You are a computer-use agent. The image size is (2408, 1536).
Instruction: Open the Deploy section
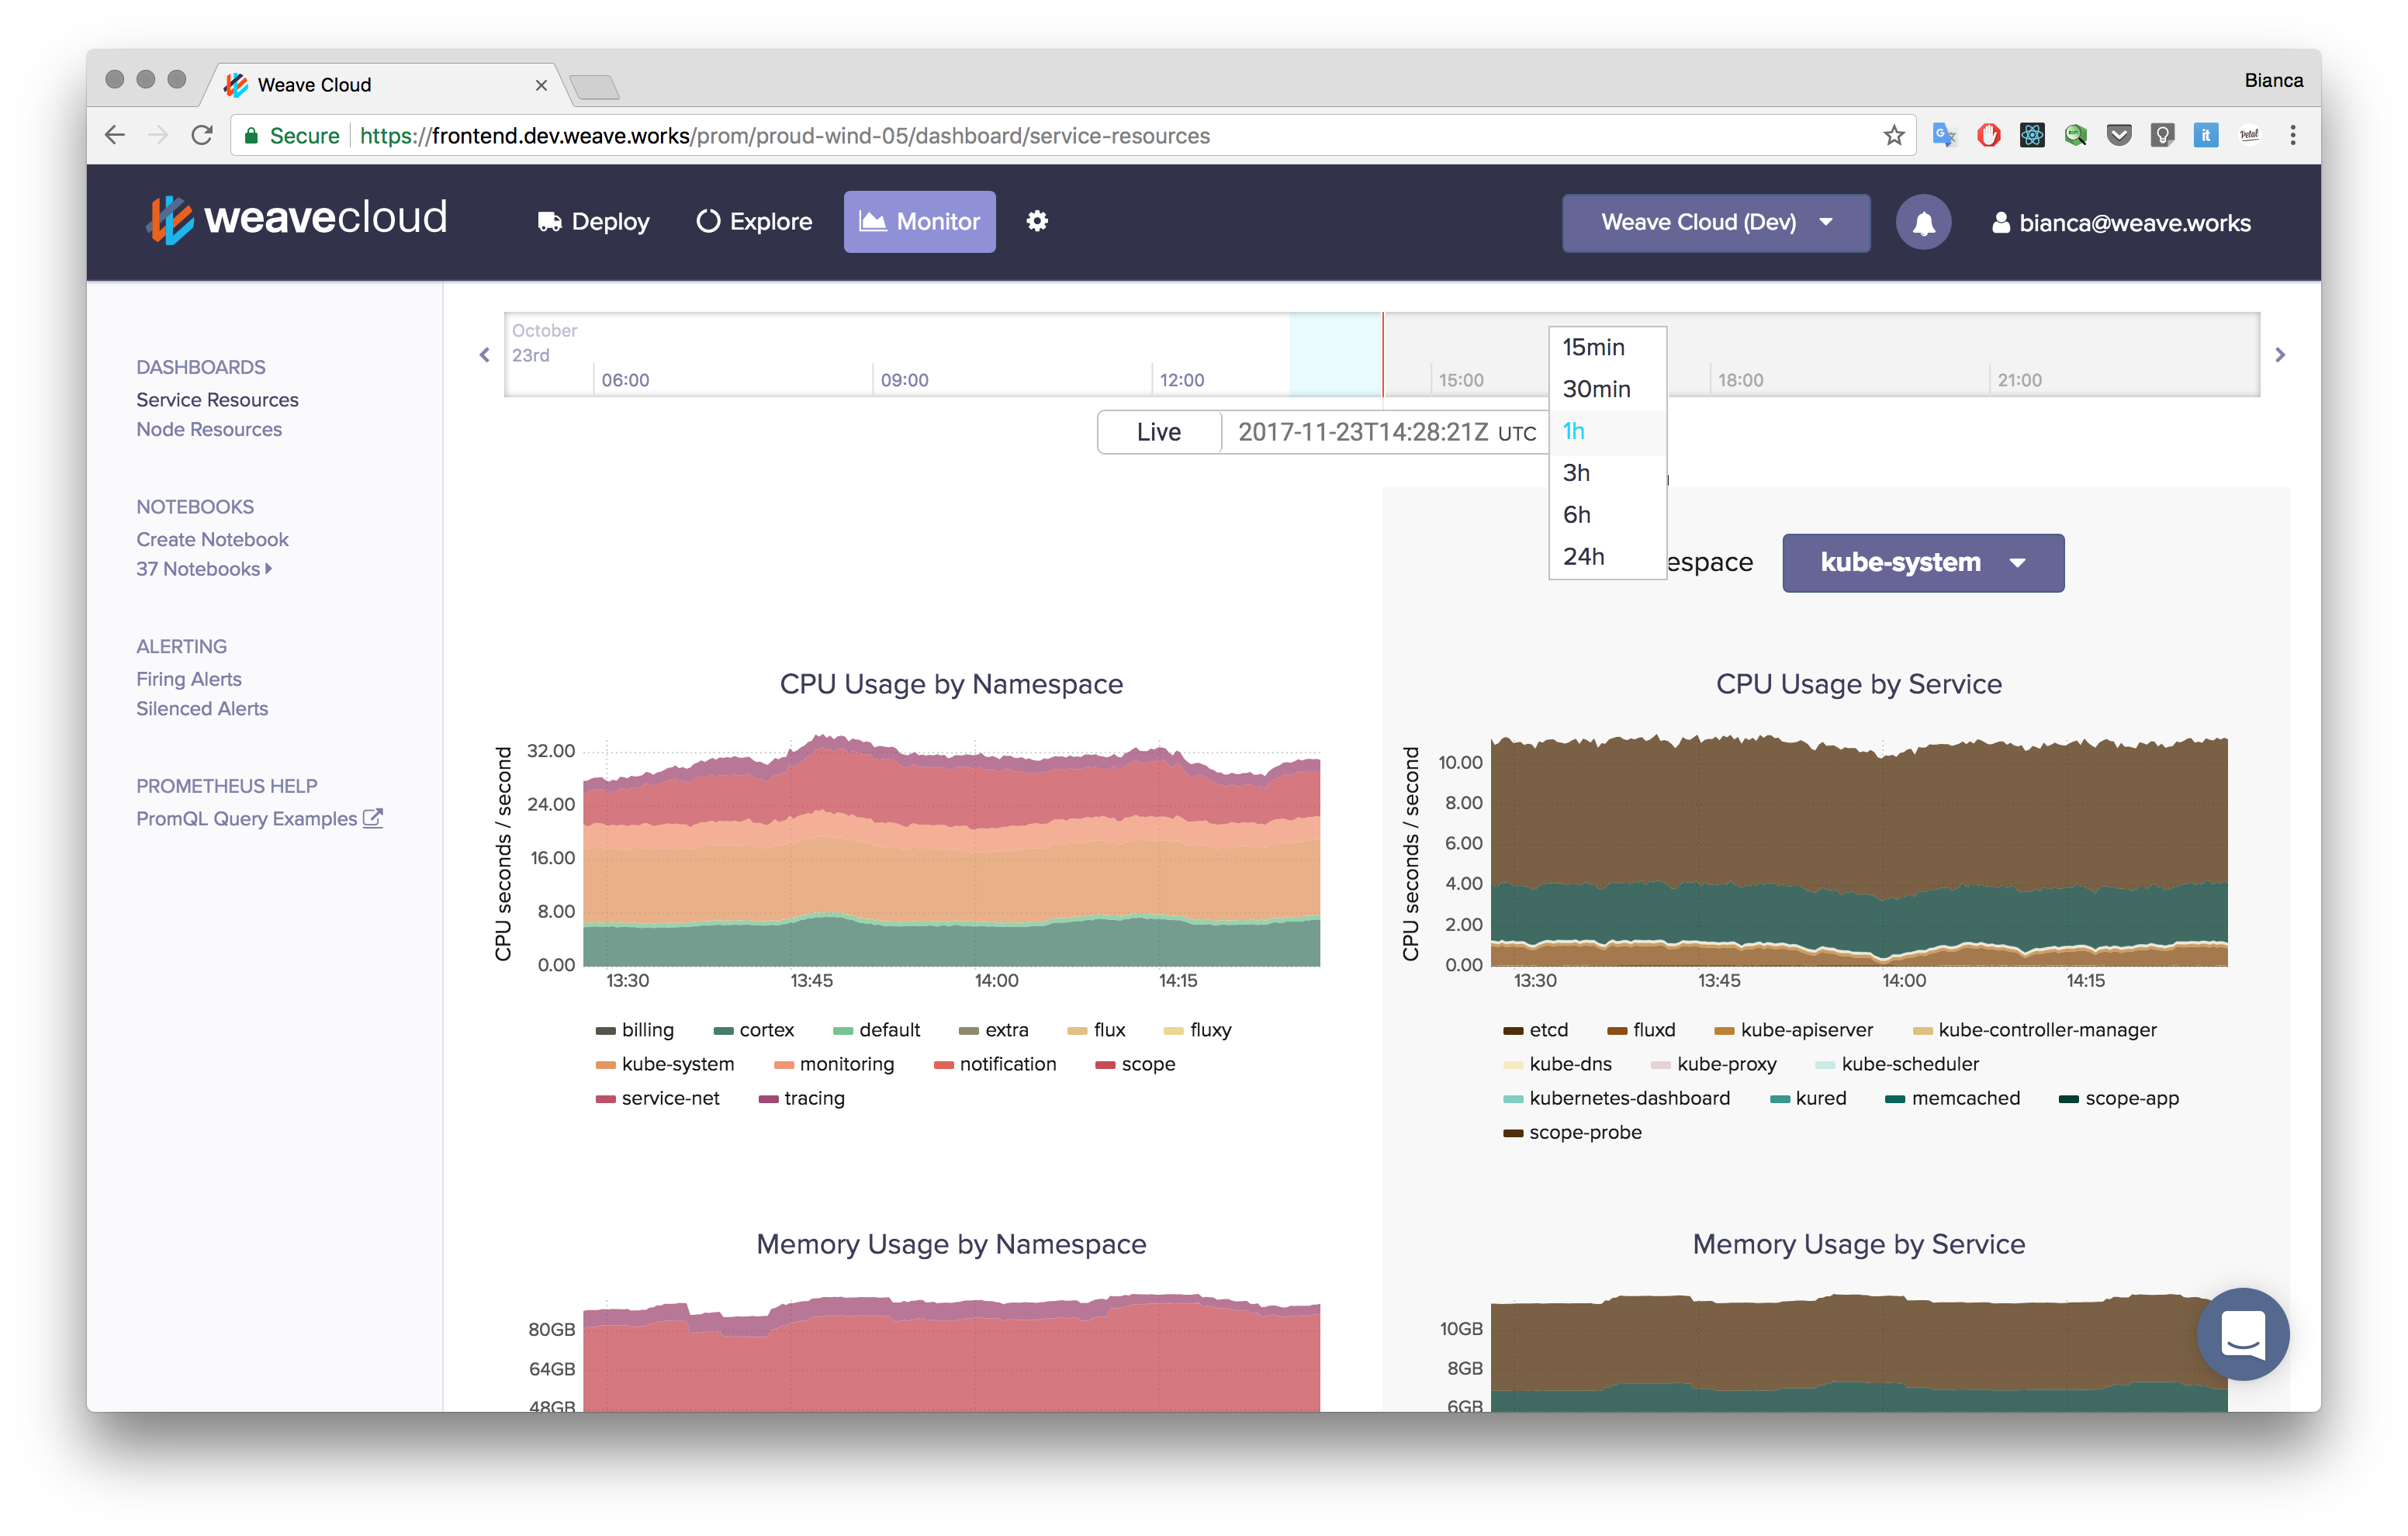594,222
